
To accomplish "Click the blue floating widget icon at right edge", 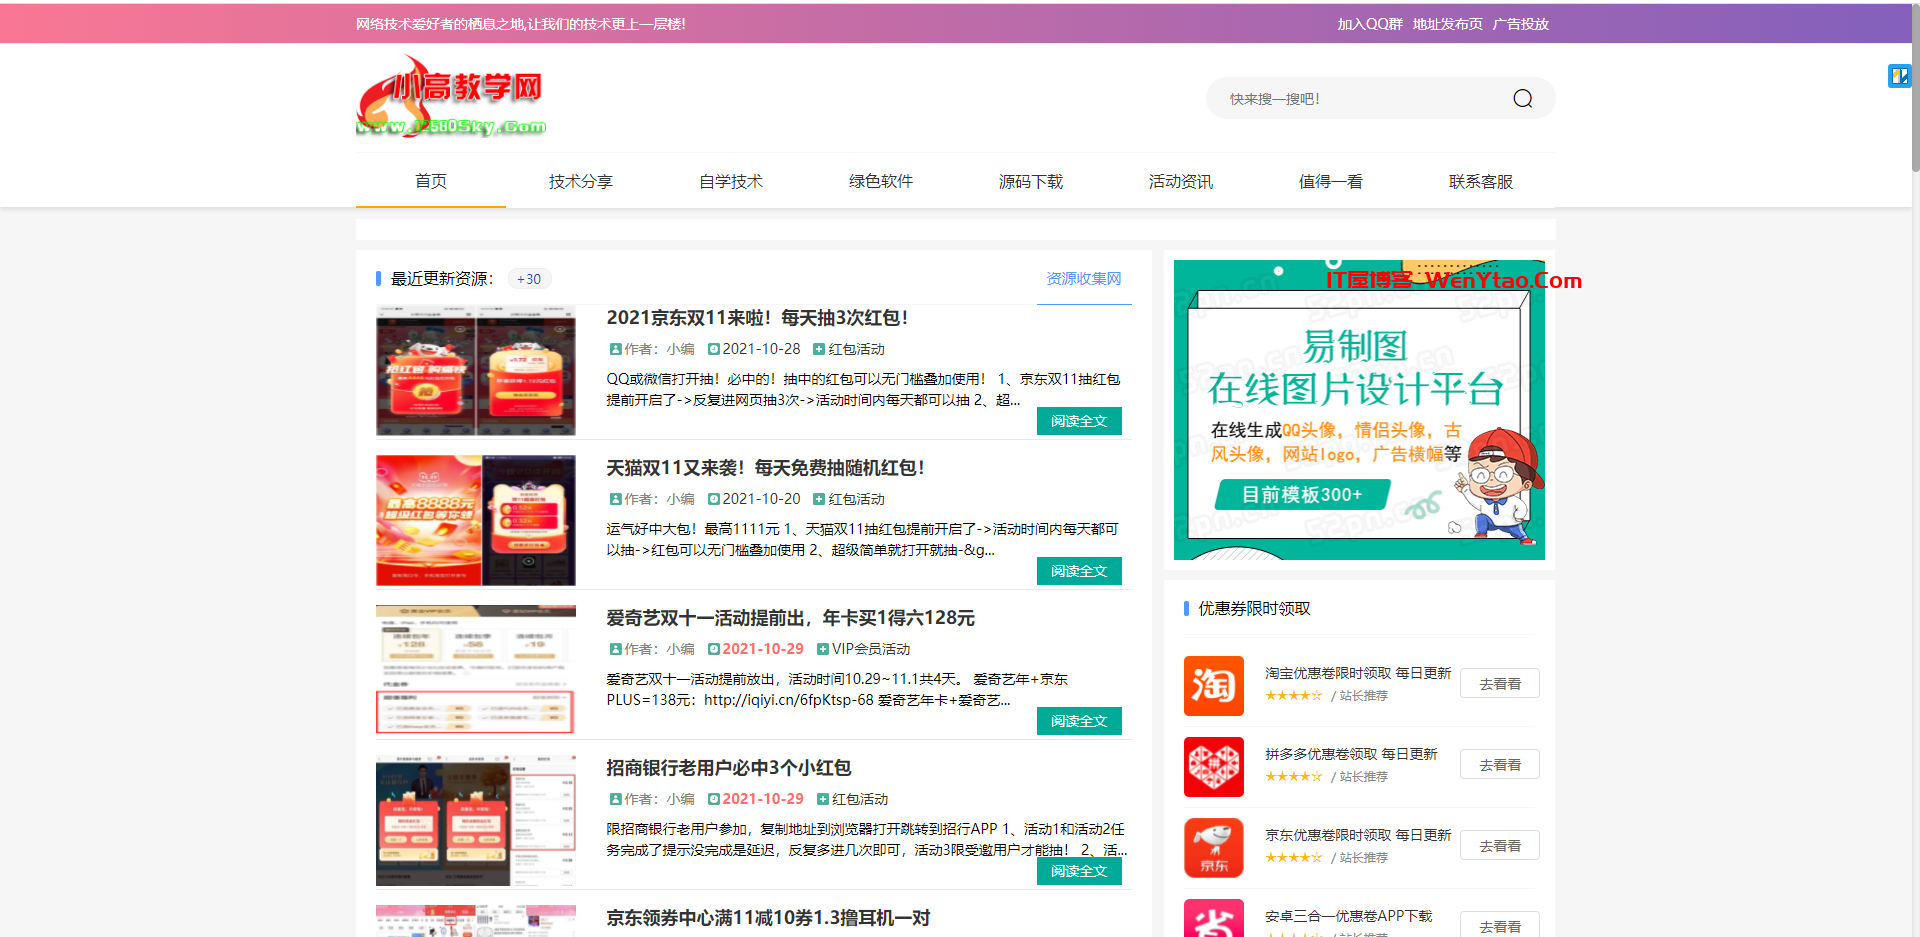I will point(1899,76).
